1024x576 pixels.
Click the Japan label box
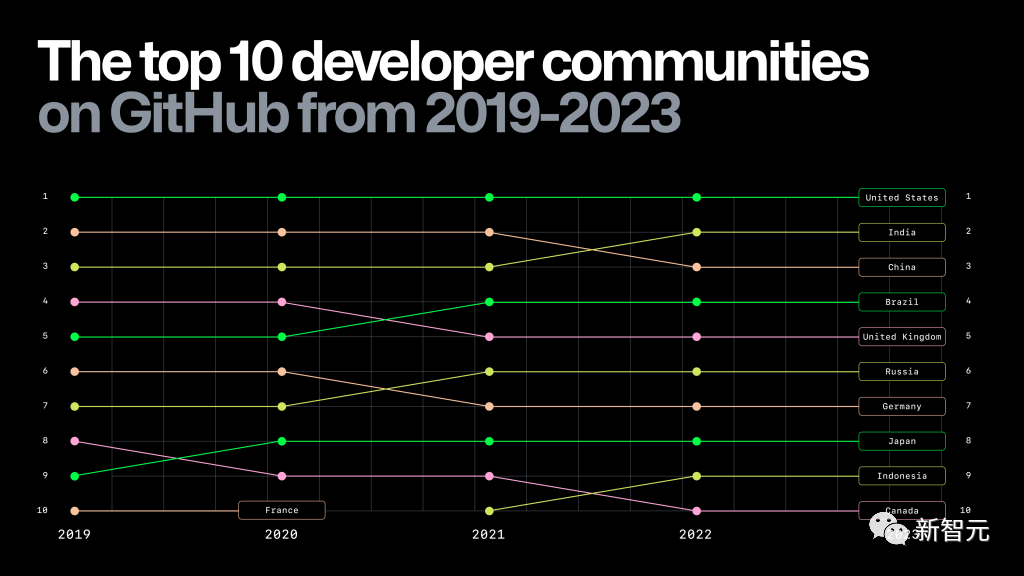click(x=901, y=441)
